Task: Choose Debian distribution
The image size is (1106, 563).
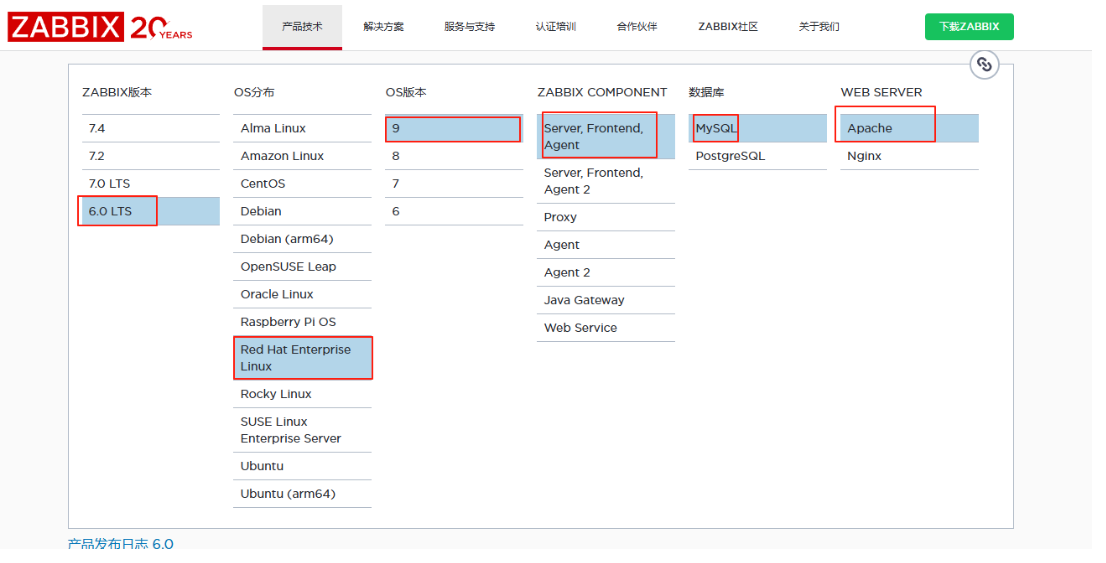Action: tap(302, 211)
